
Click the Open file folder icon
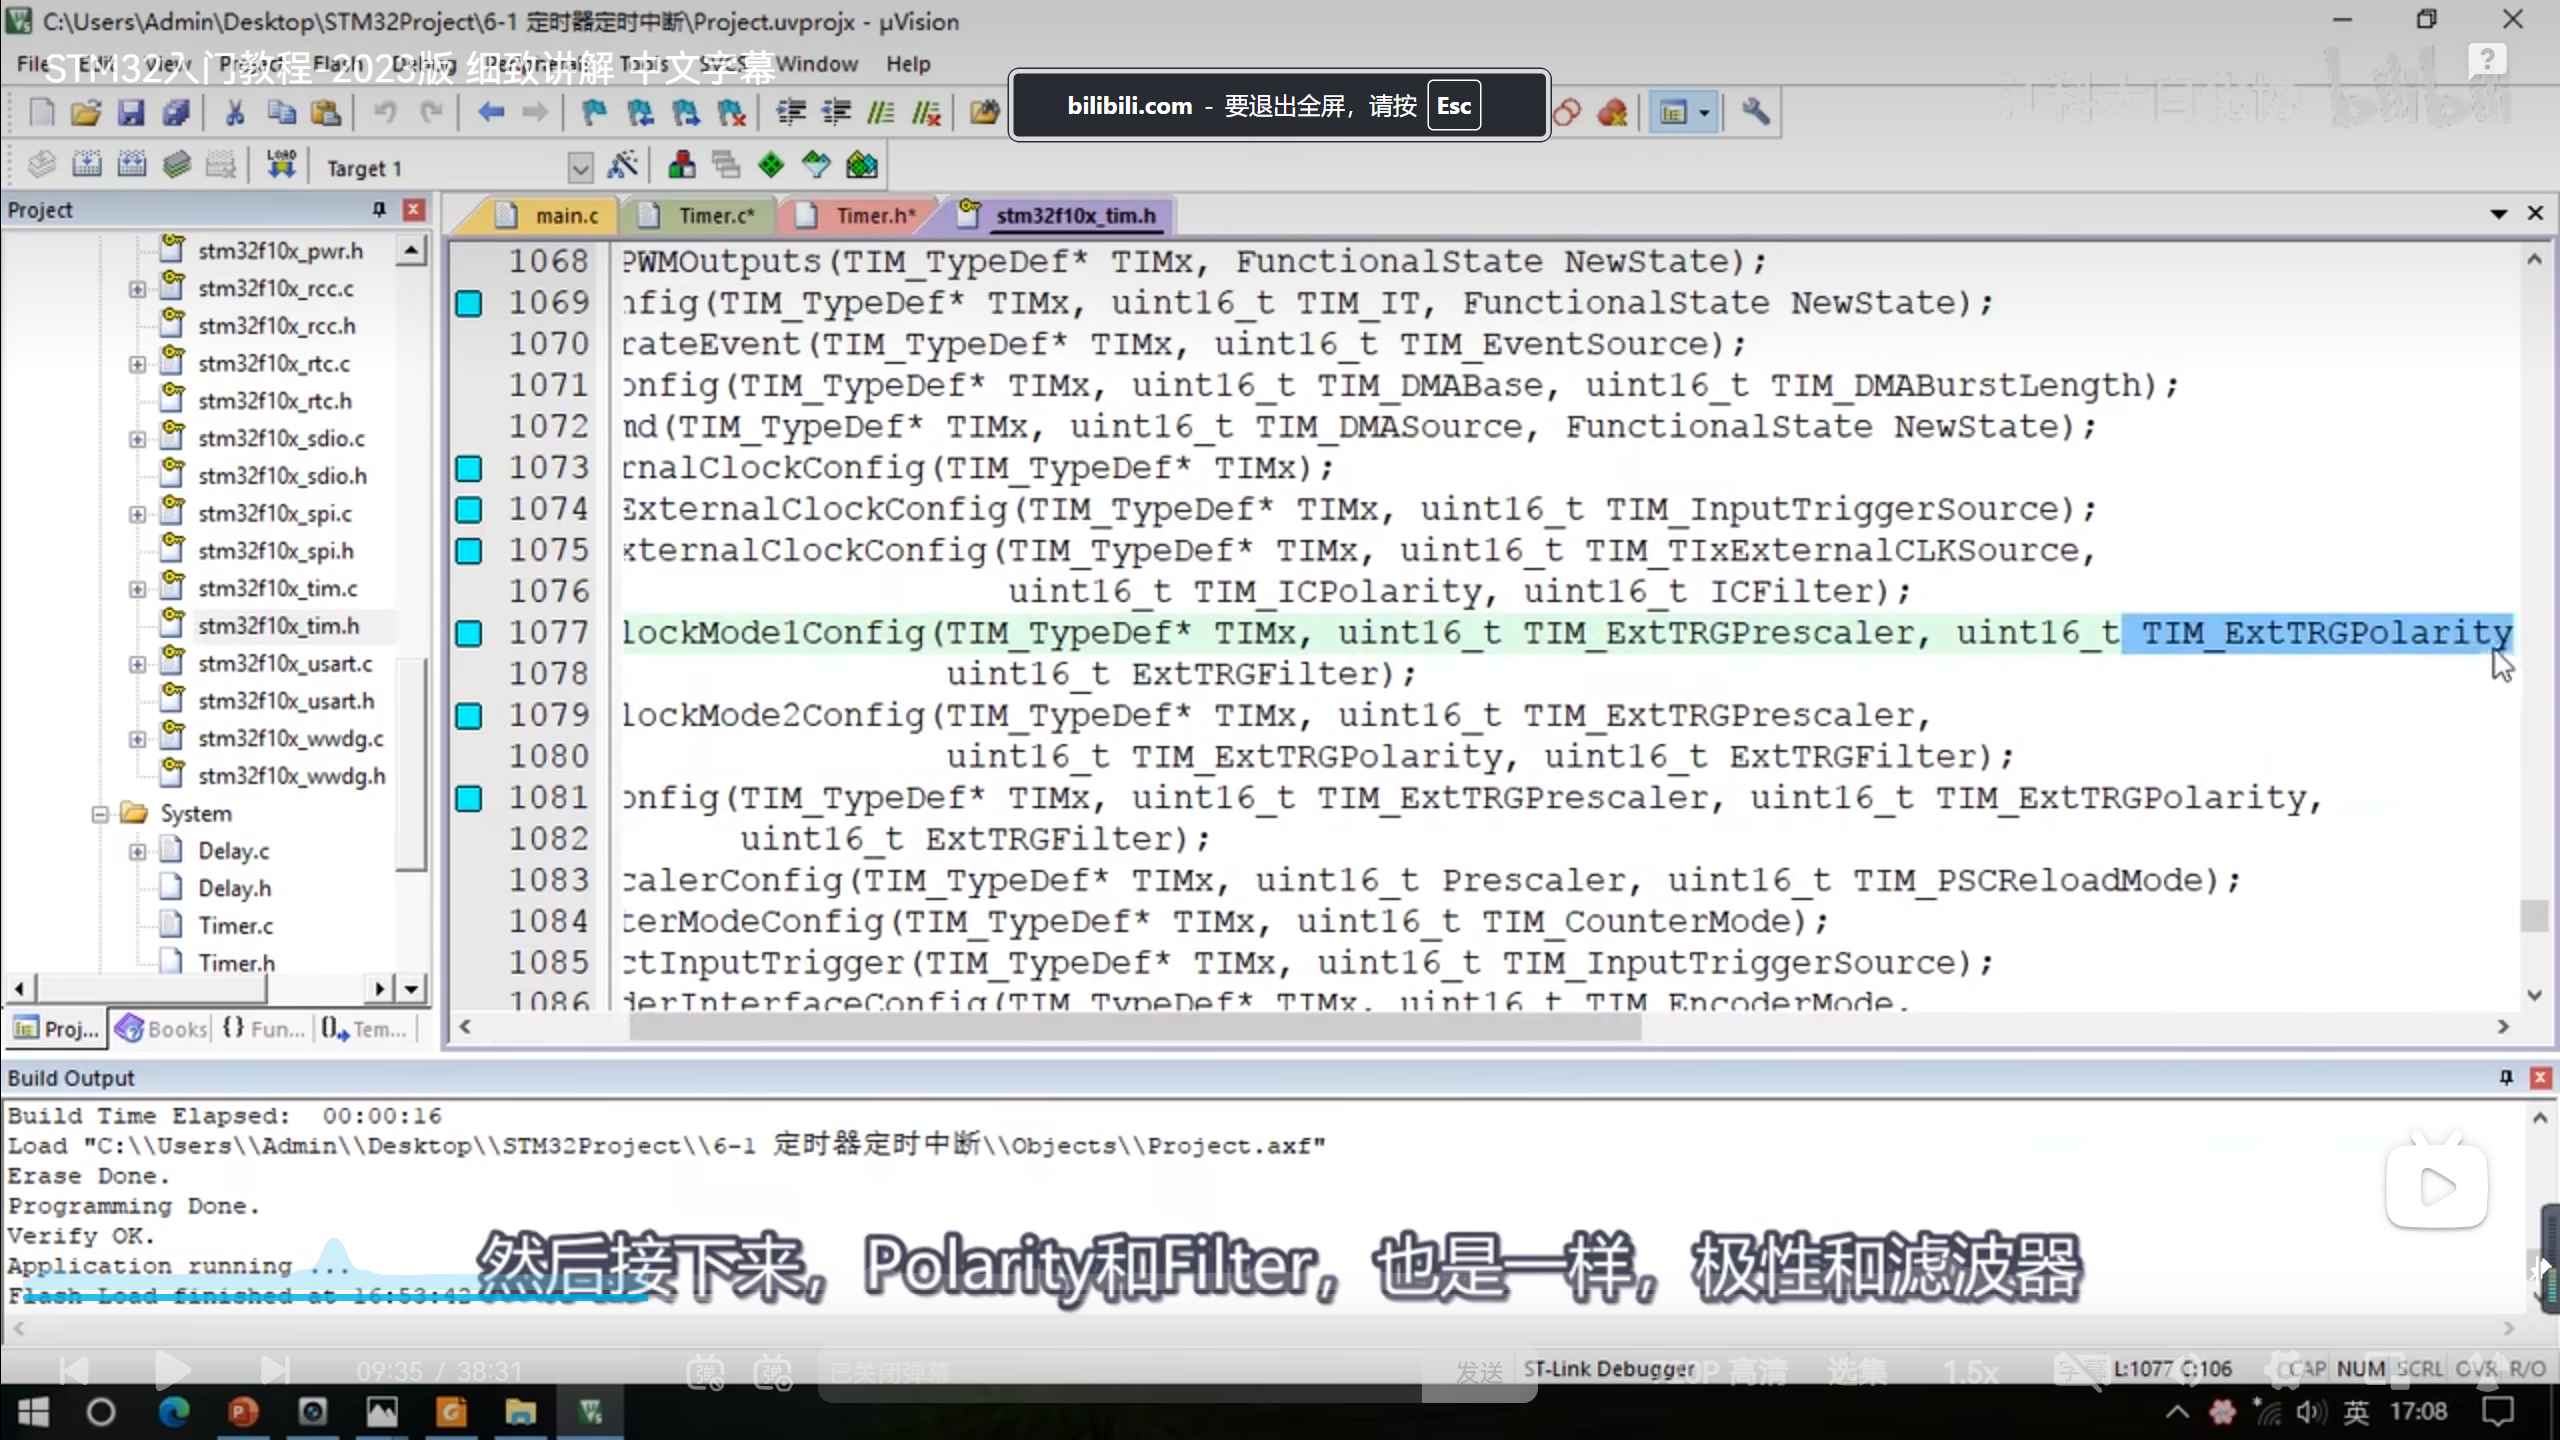[86, 112]
